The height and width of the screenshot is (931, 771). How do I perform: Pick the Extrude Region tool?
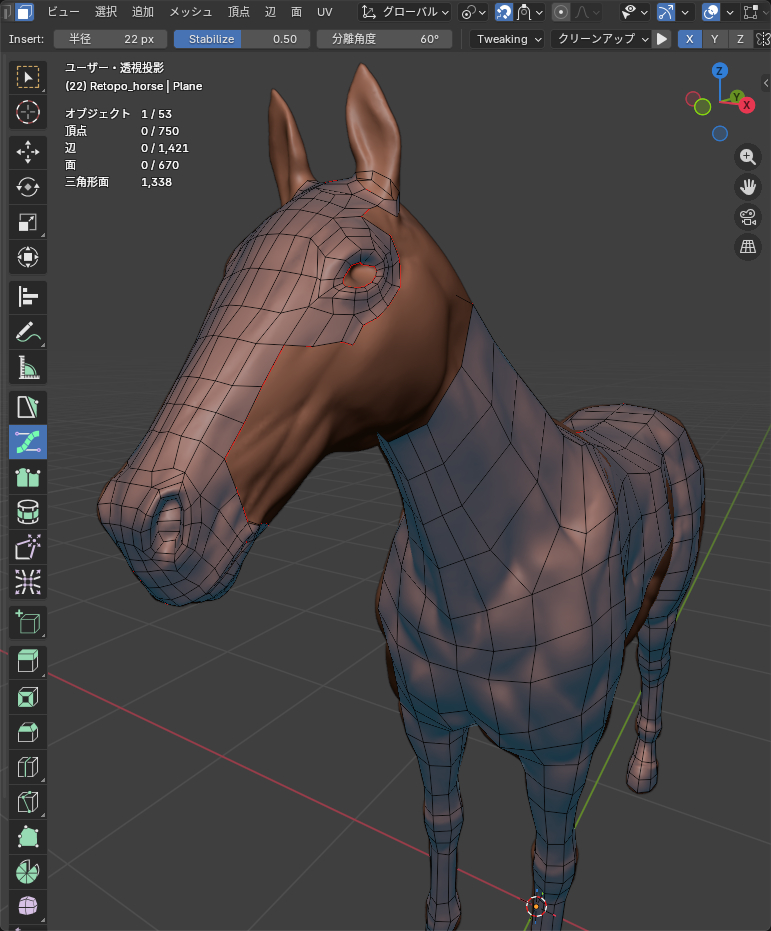28,661
